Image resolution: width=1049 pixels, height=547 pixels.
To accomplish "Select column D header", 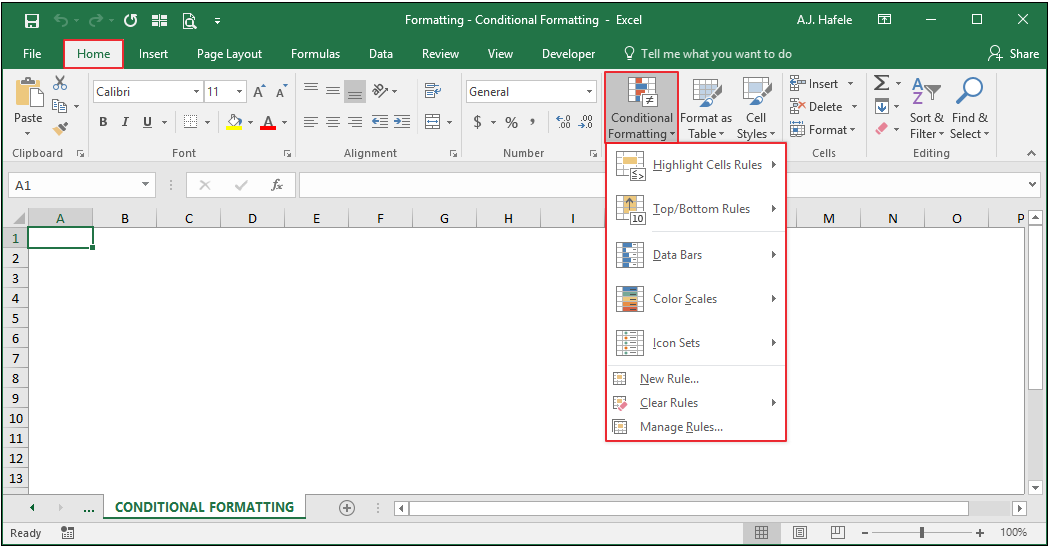I will [252, 219].
